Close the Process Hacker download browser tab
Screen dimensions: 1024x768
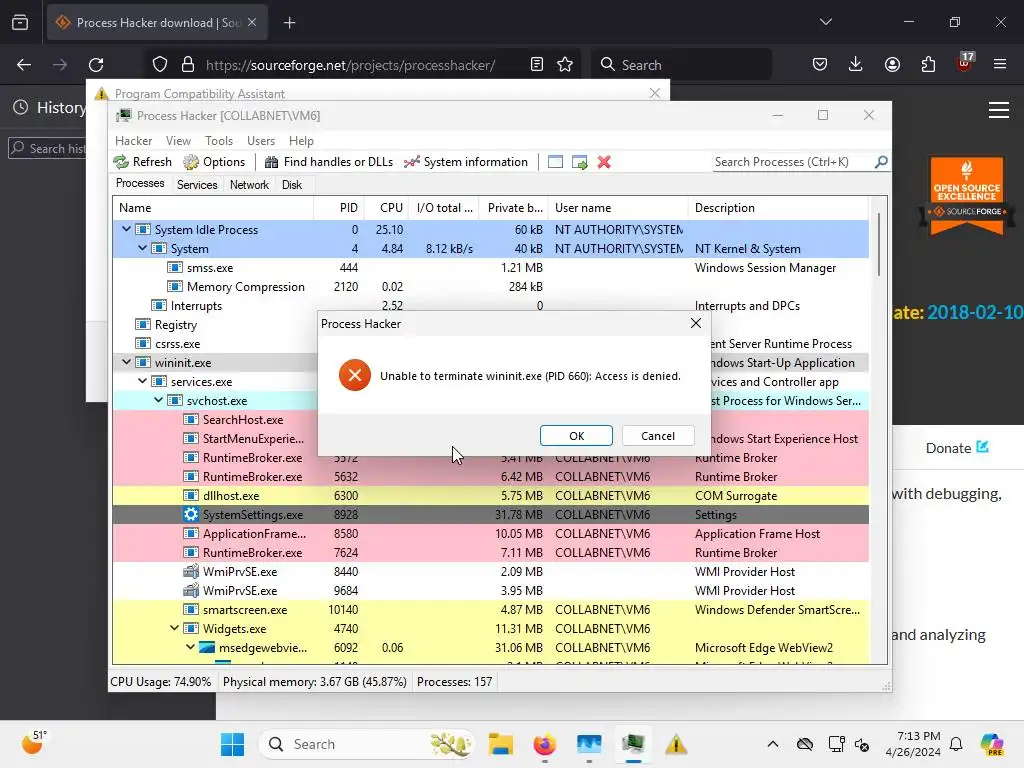coord(252,22)
